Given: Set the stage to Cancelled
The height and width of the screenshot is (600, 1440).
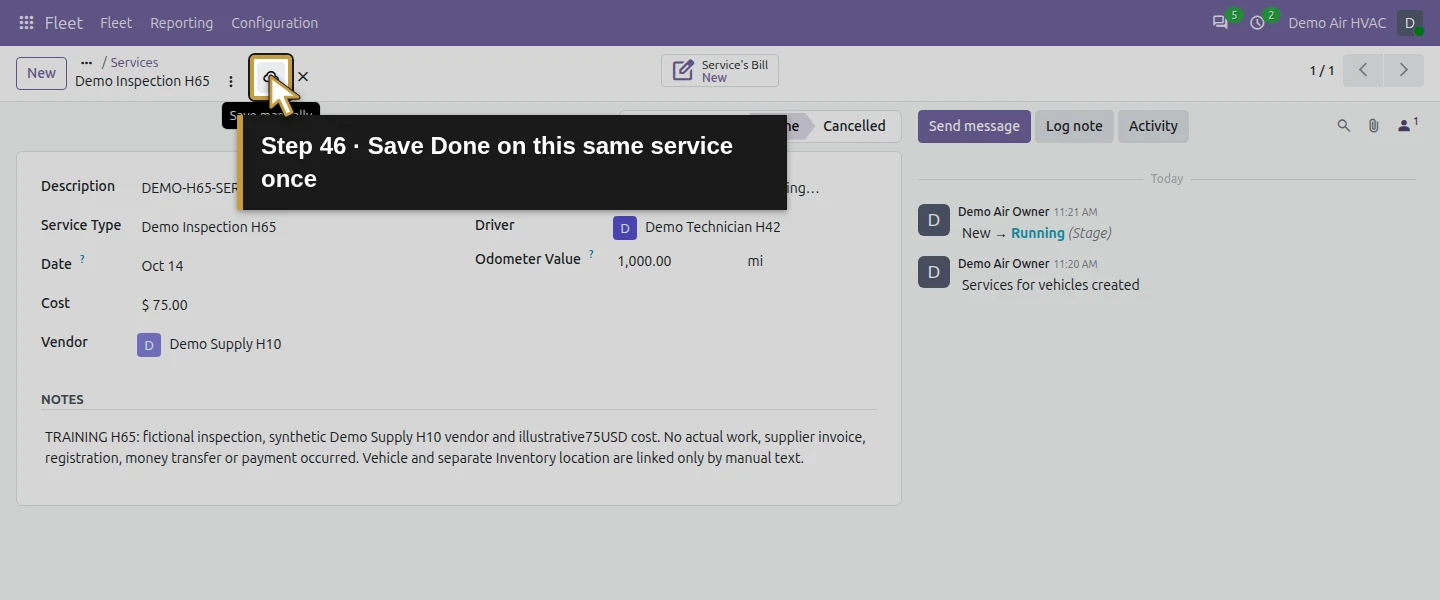Looking at the screenshot, I should click(x=854, y=126).
